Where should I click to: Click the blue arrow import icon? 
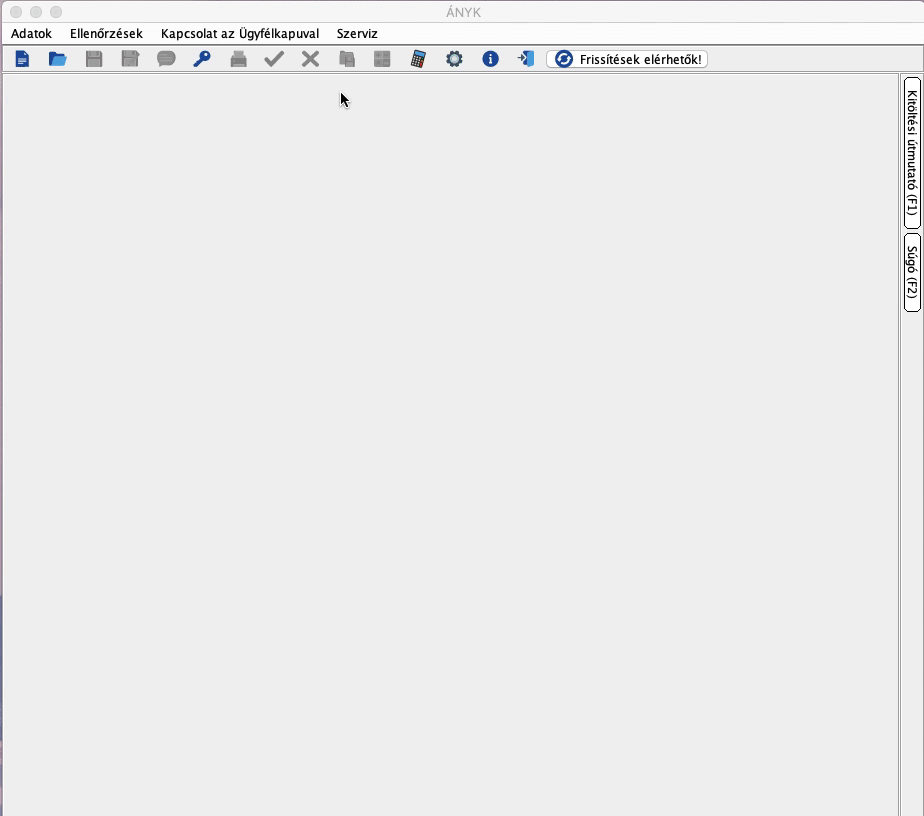pyautogui.click(x=526, y=58)
